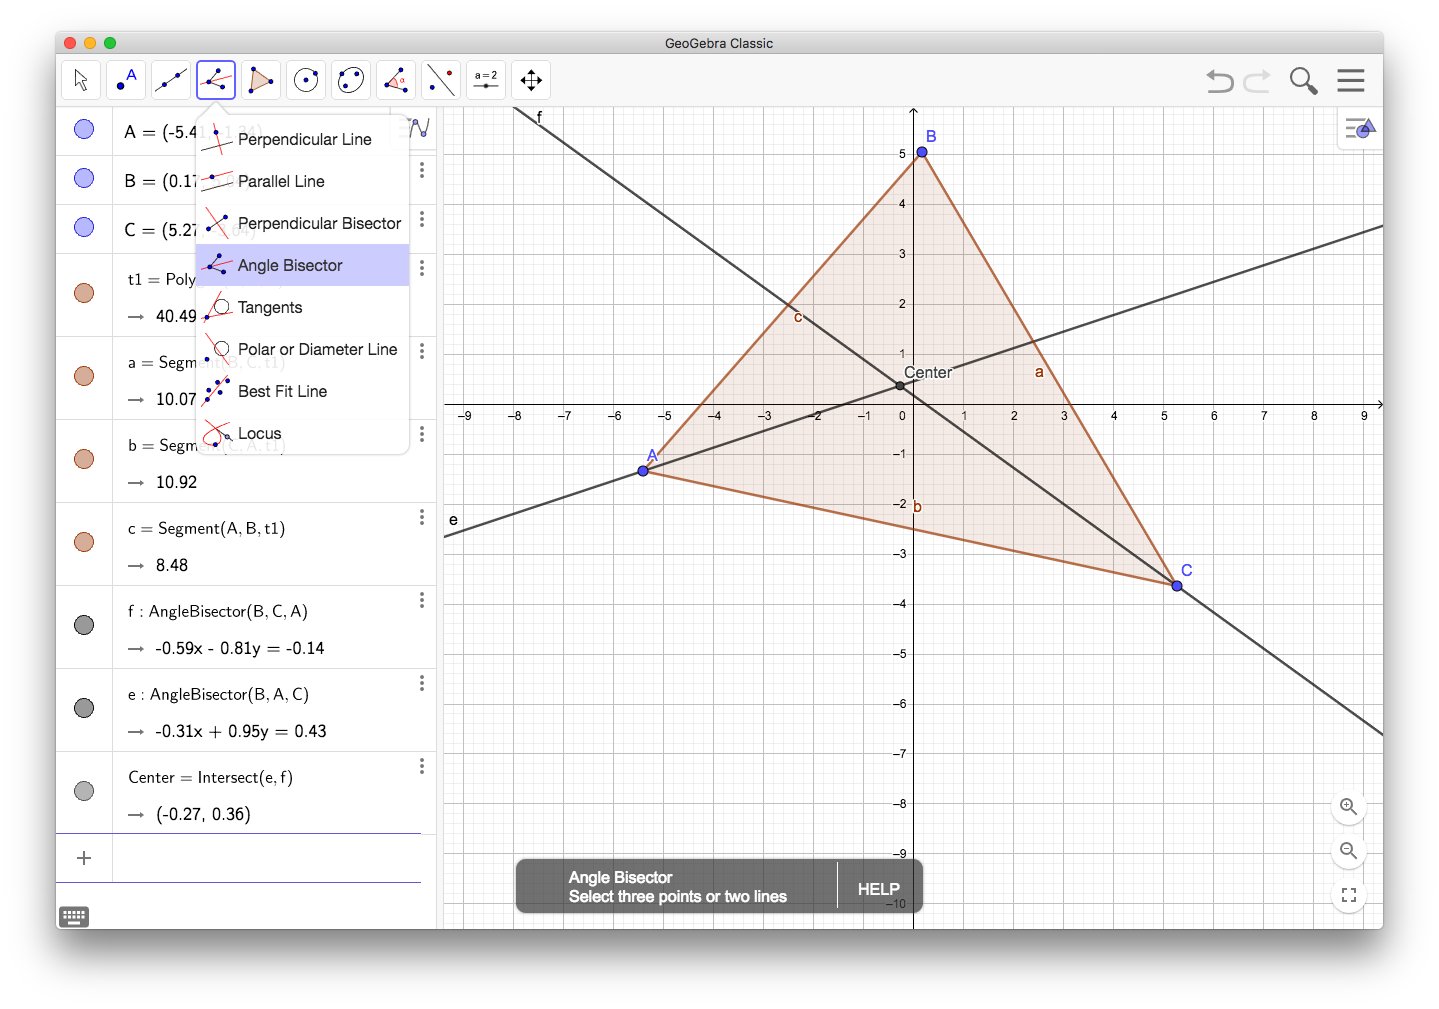Screen dimensions: 1439x1009
Task: Click the Undo arrow icon
Action: click(x=1218, y=81)
